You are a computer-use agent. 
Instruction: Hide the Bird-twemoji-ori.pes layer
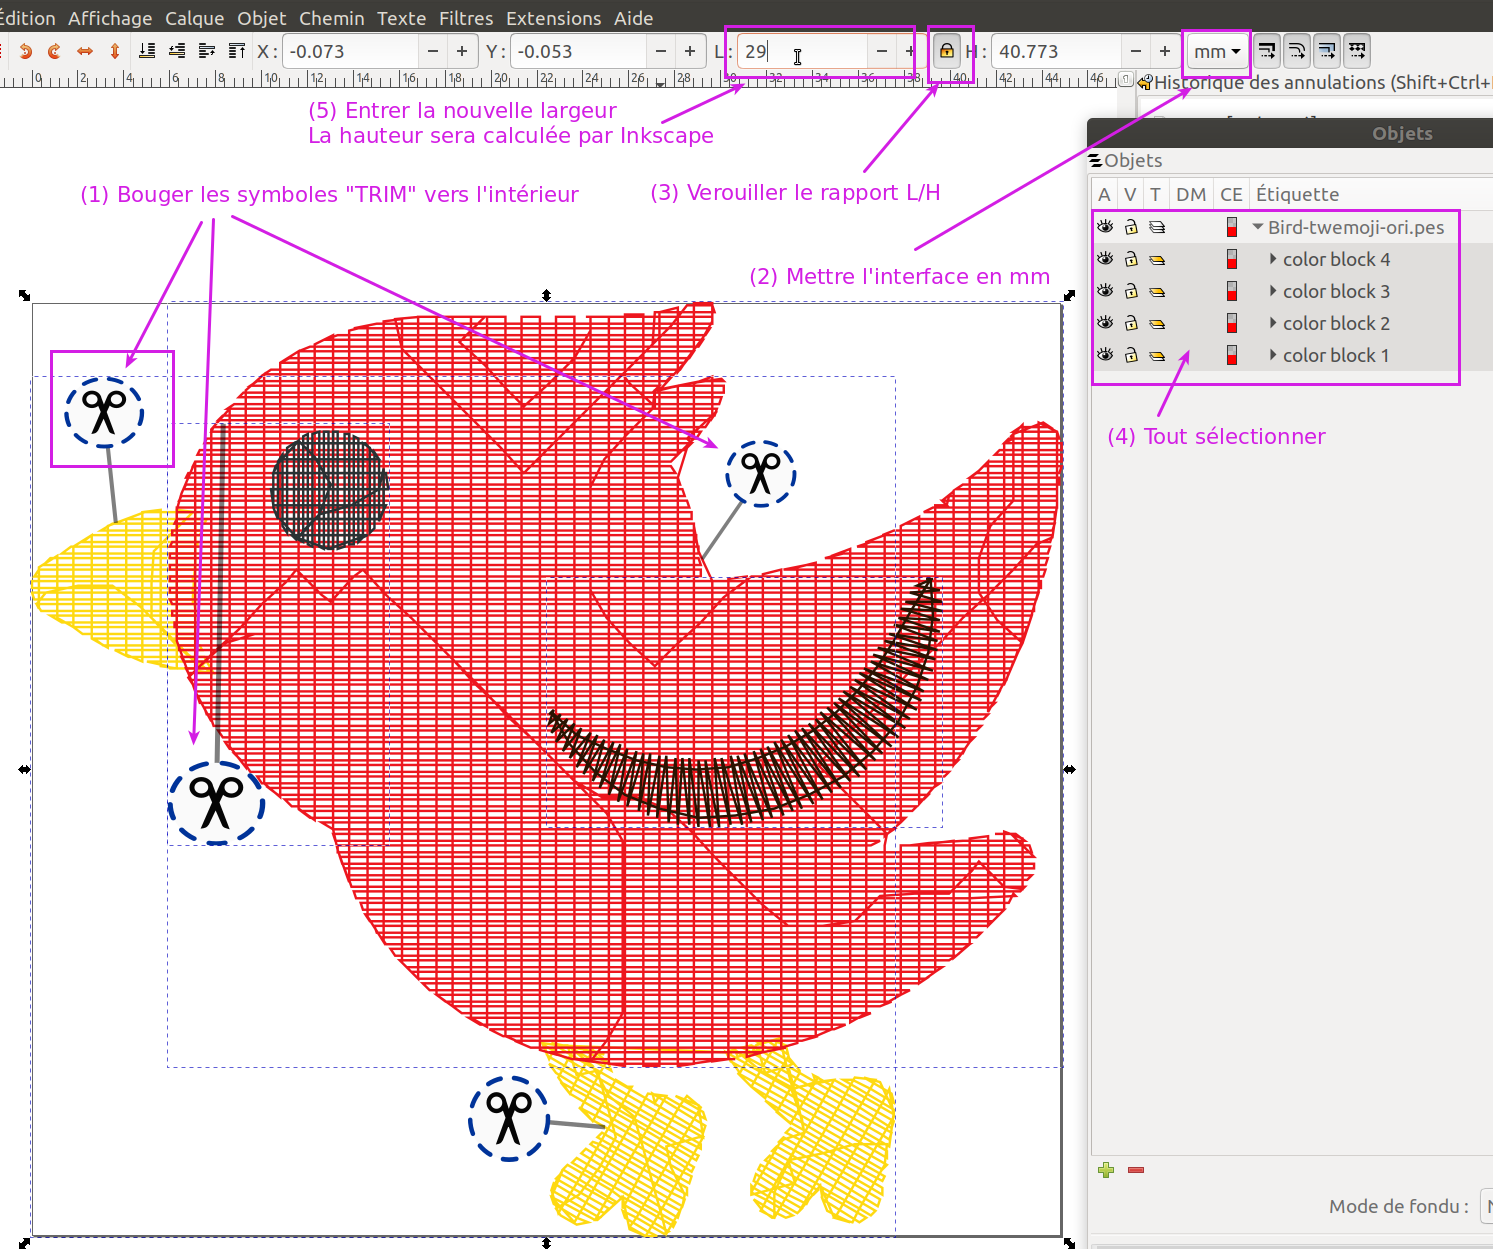[1105, 227]
